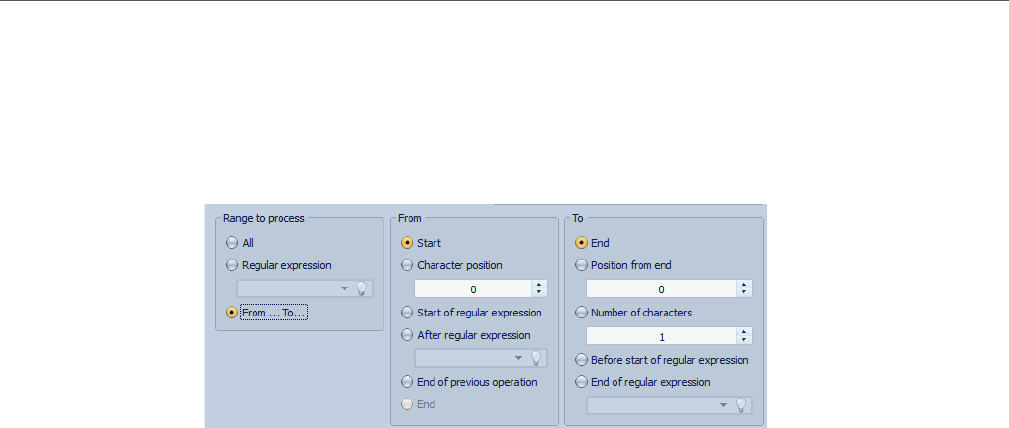Increase the Character position value
This screenshot has width=1009, height=428.
540,284
